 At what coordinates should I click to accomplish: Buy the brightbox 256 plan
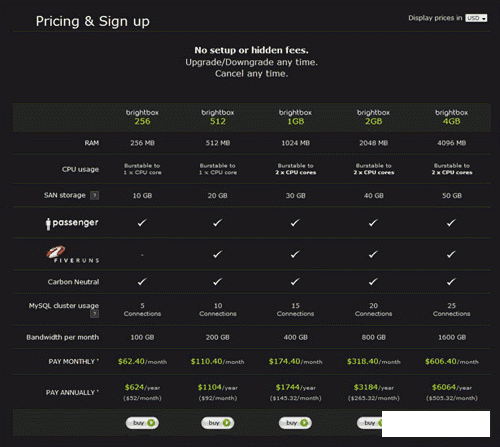(x=142, y=423)
